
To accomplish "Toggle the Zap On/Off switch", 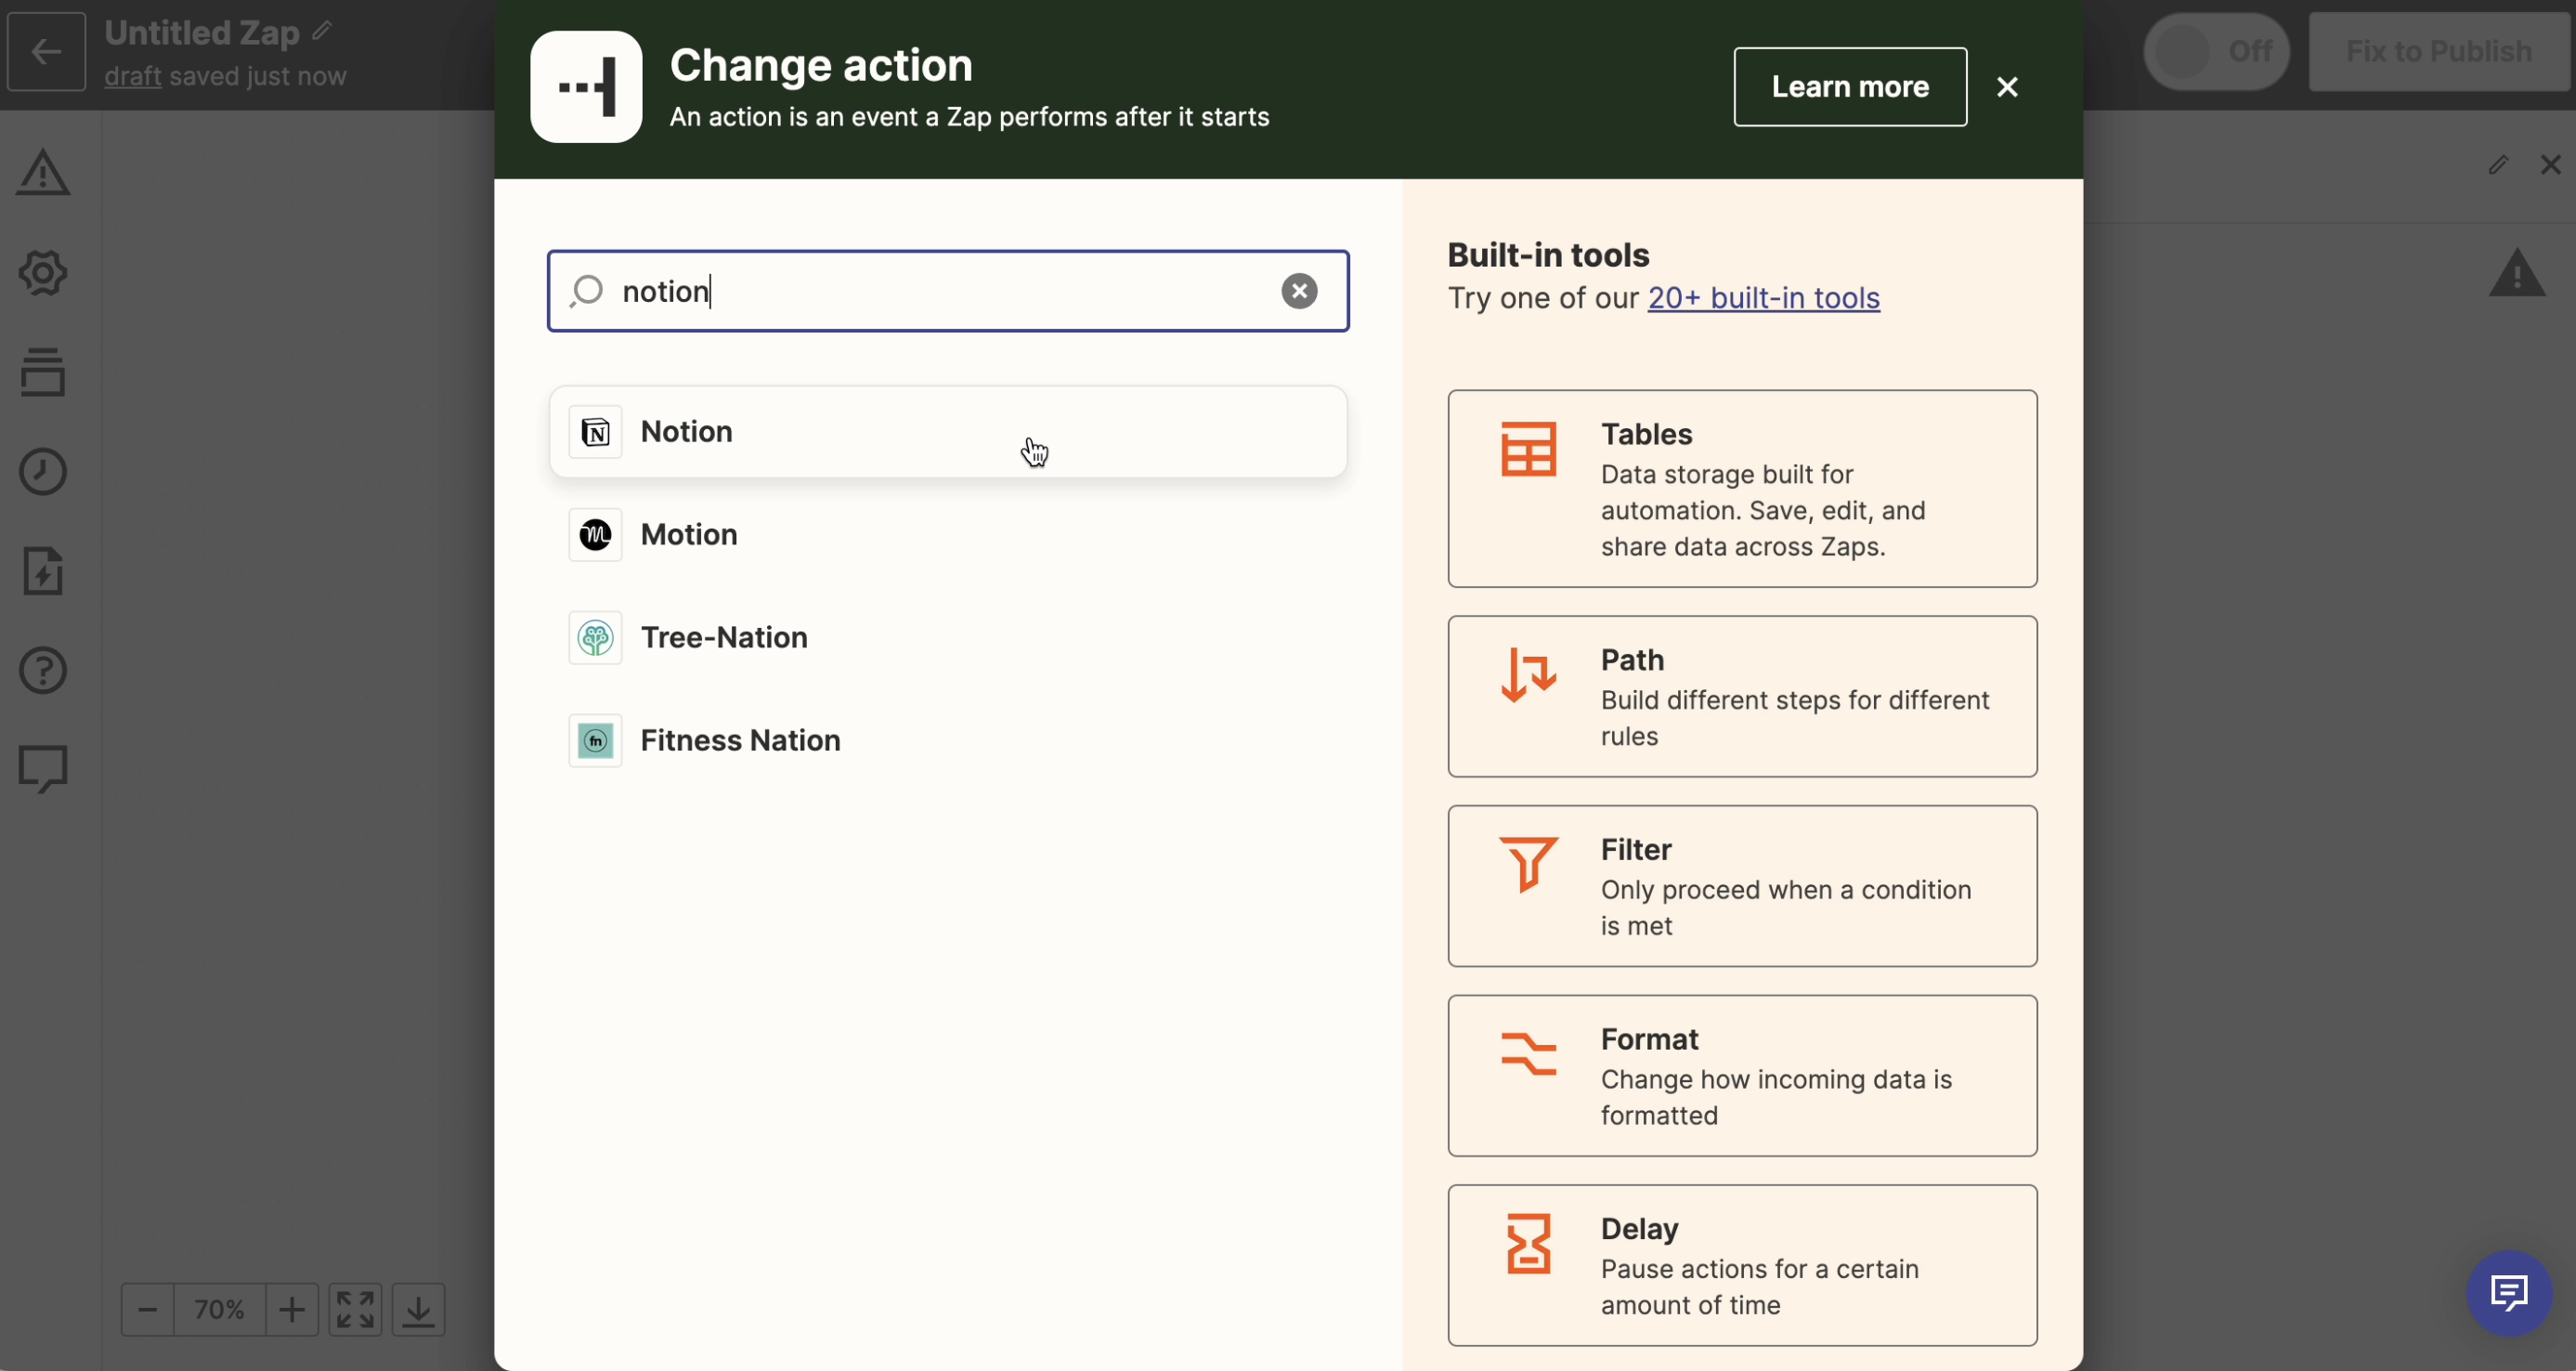I will tap(2215, 51).
